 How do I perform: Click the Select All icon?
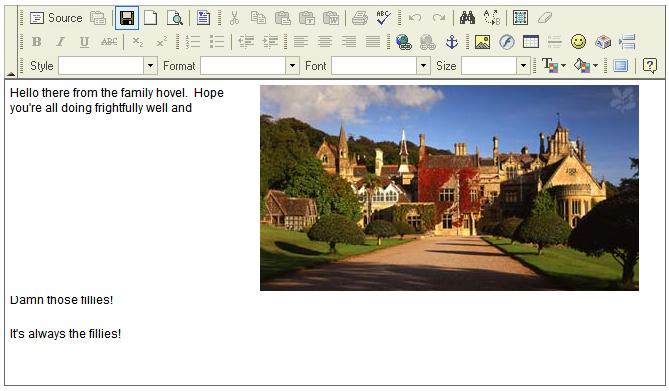coord(521,18)
